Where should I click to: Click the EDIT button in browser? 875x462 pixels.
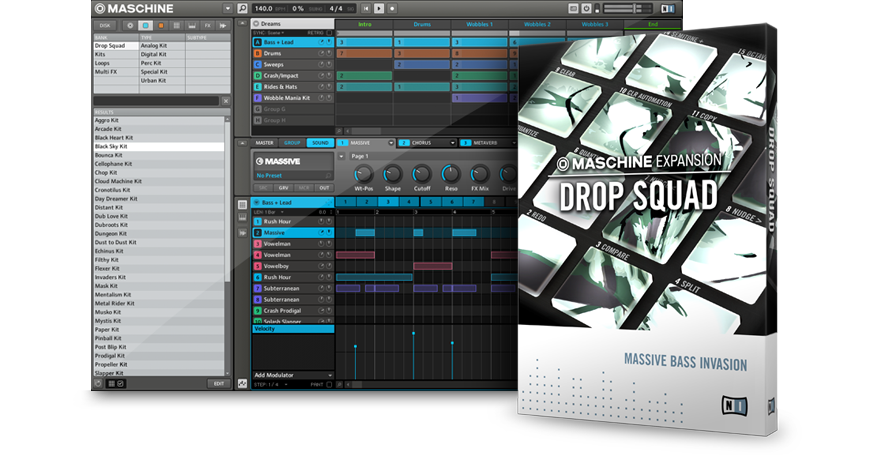pos(219,383)
